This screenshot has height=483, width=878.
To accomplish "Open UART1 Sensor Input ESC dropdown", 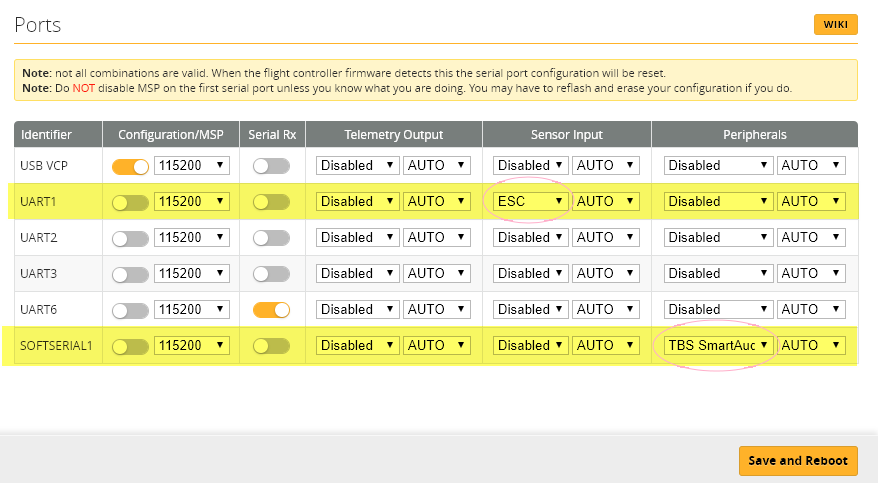I will click(531, 201).
